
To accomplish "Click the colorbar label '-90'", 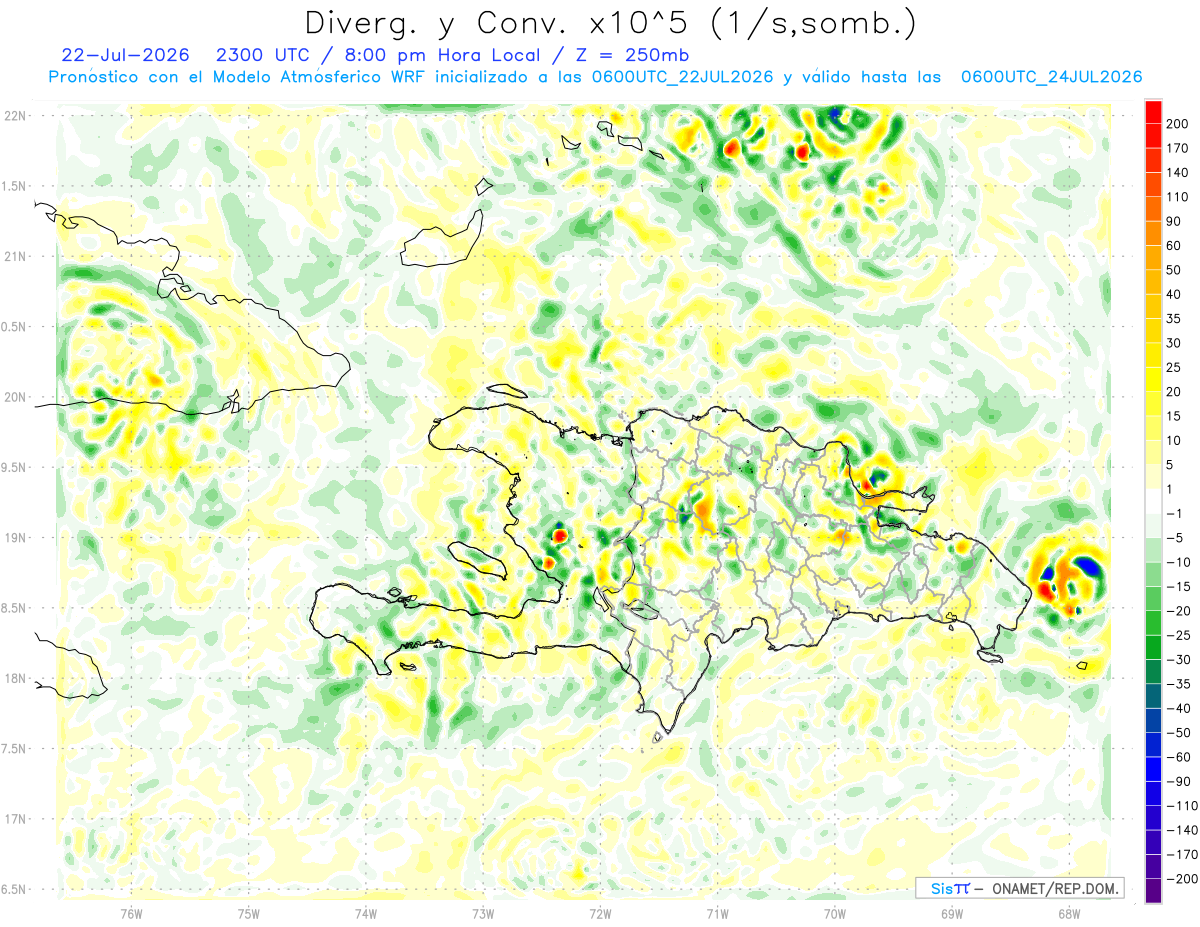I will click(x=1181, y=781).
